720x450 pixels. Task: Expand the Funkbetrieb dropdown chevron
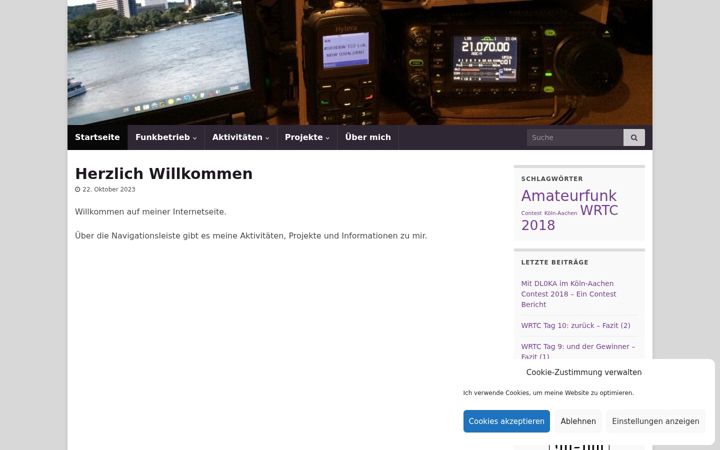(x=195, y=138)
